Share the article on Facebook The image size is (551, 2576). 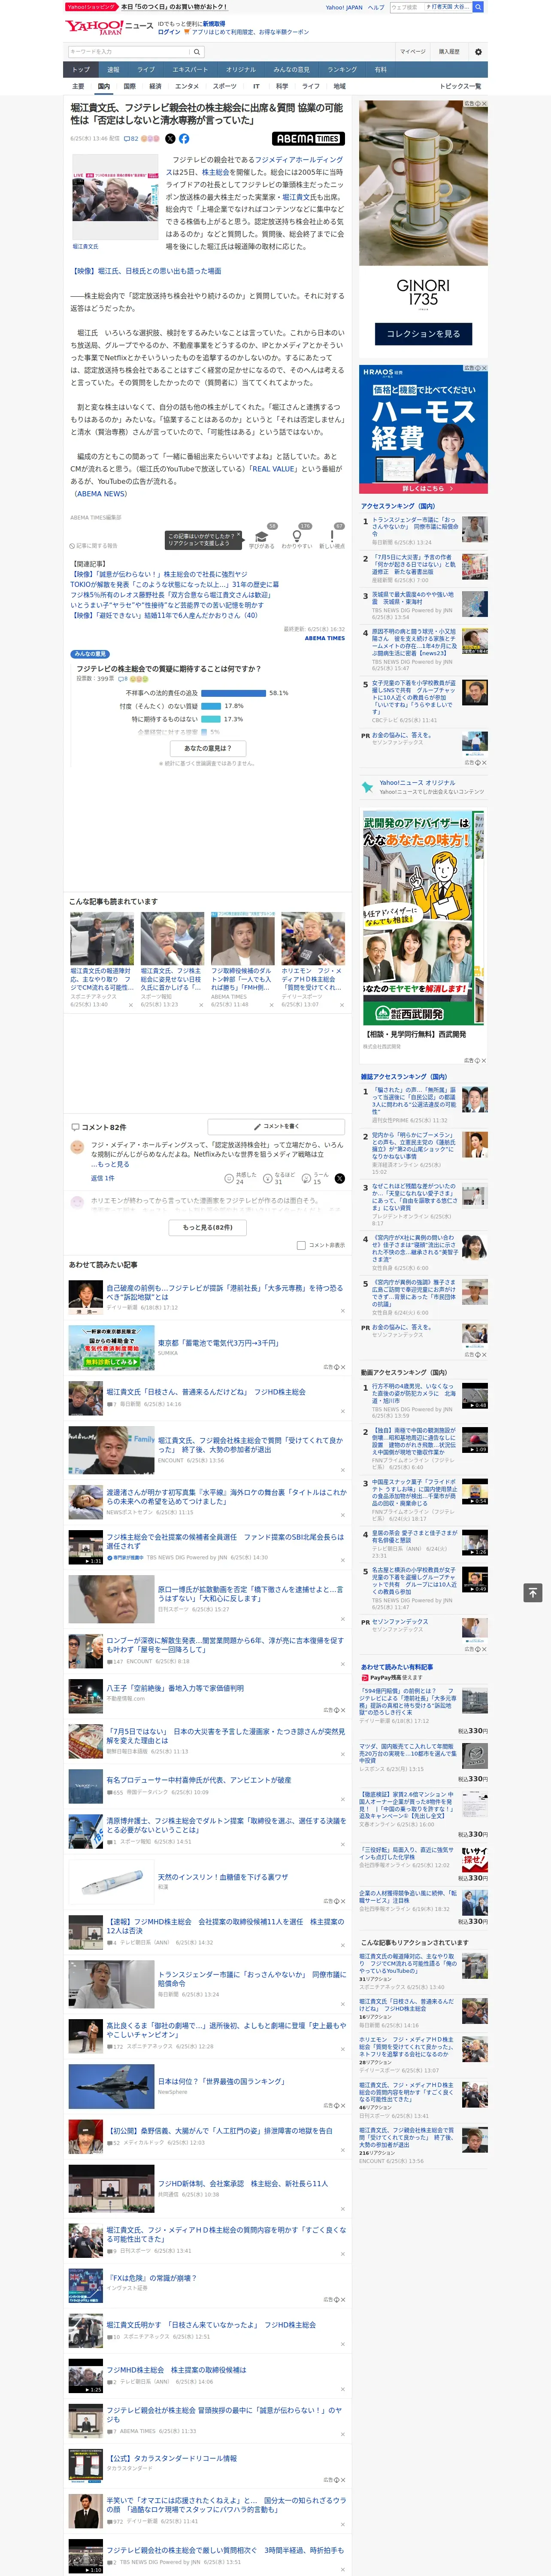(184, 139)
